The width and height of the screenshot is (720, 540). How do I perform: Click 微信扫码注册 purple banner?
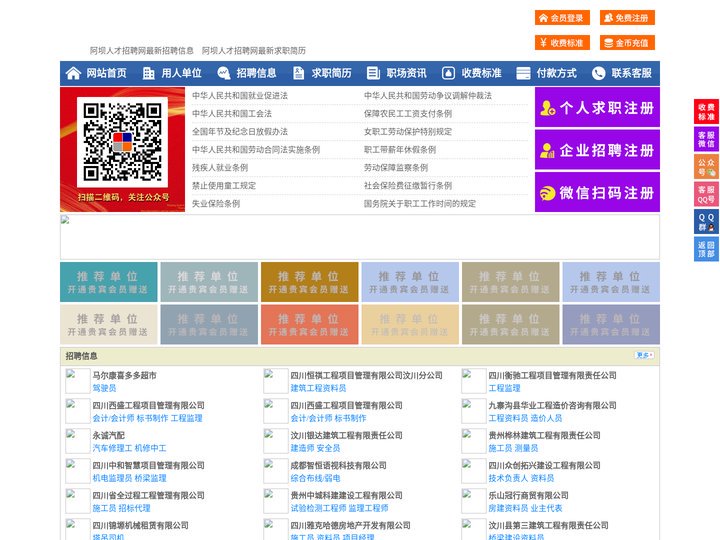[597, 192]
